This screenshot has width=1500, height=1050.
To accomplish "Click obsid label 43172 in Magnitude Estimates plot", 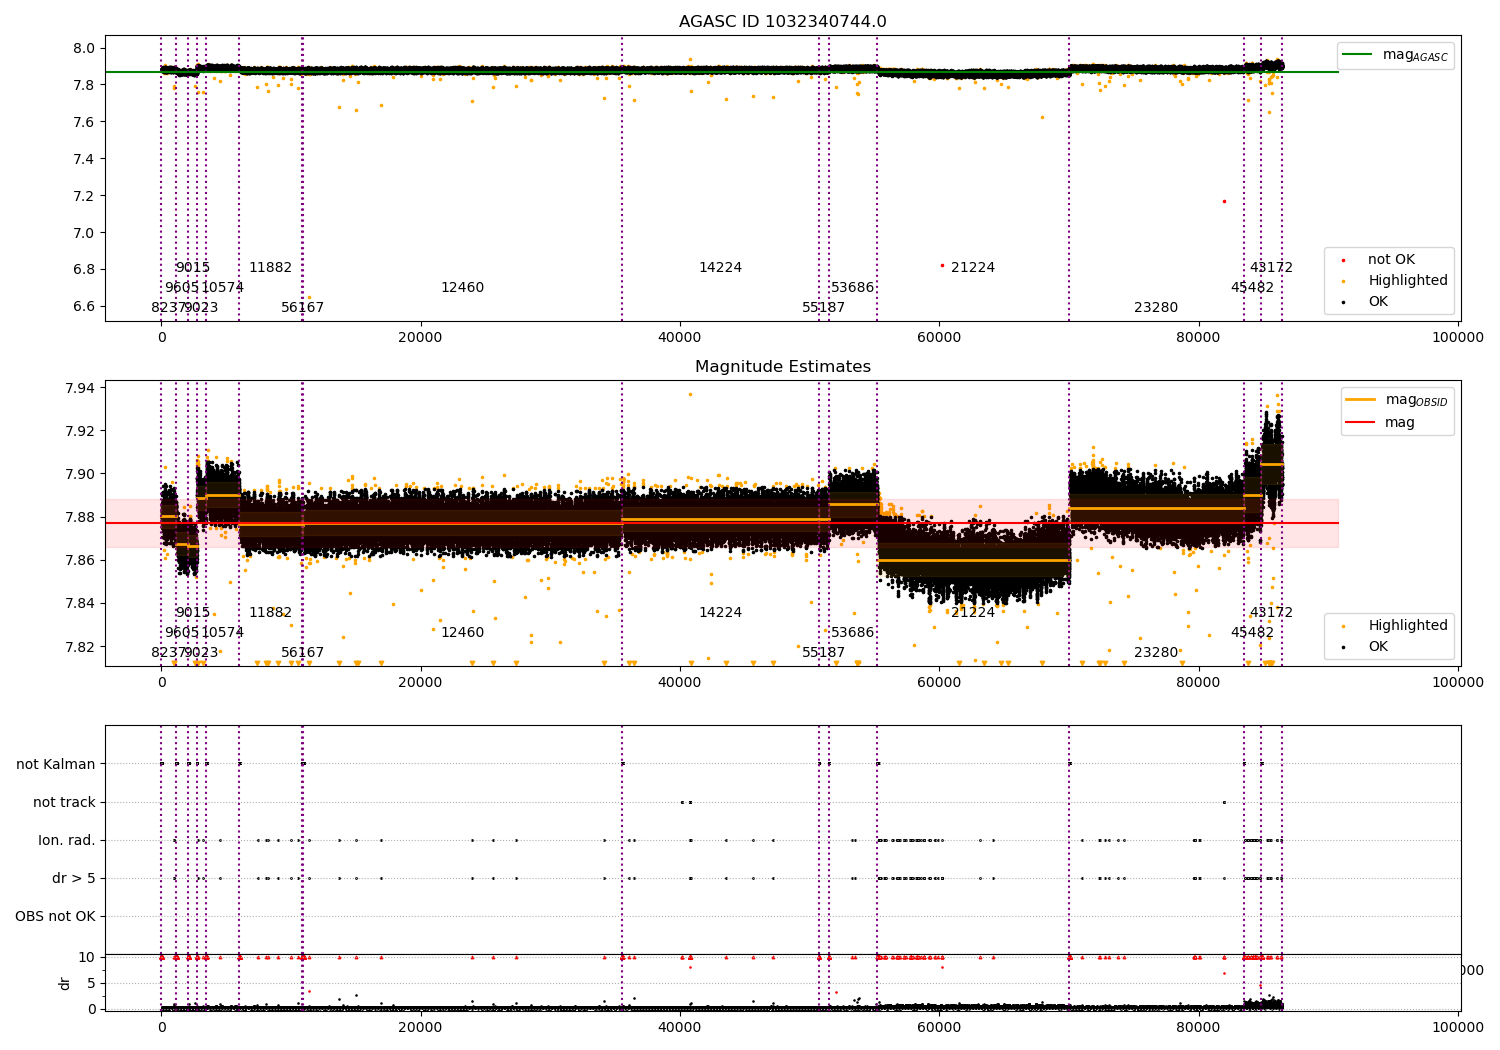I will pyautogui.click(x=1271, y=613).
